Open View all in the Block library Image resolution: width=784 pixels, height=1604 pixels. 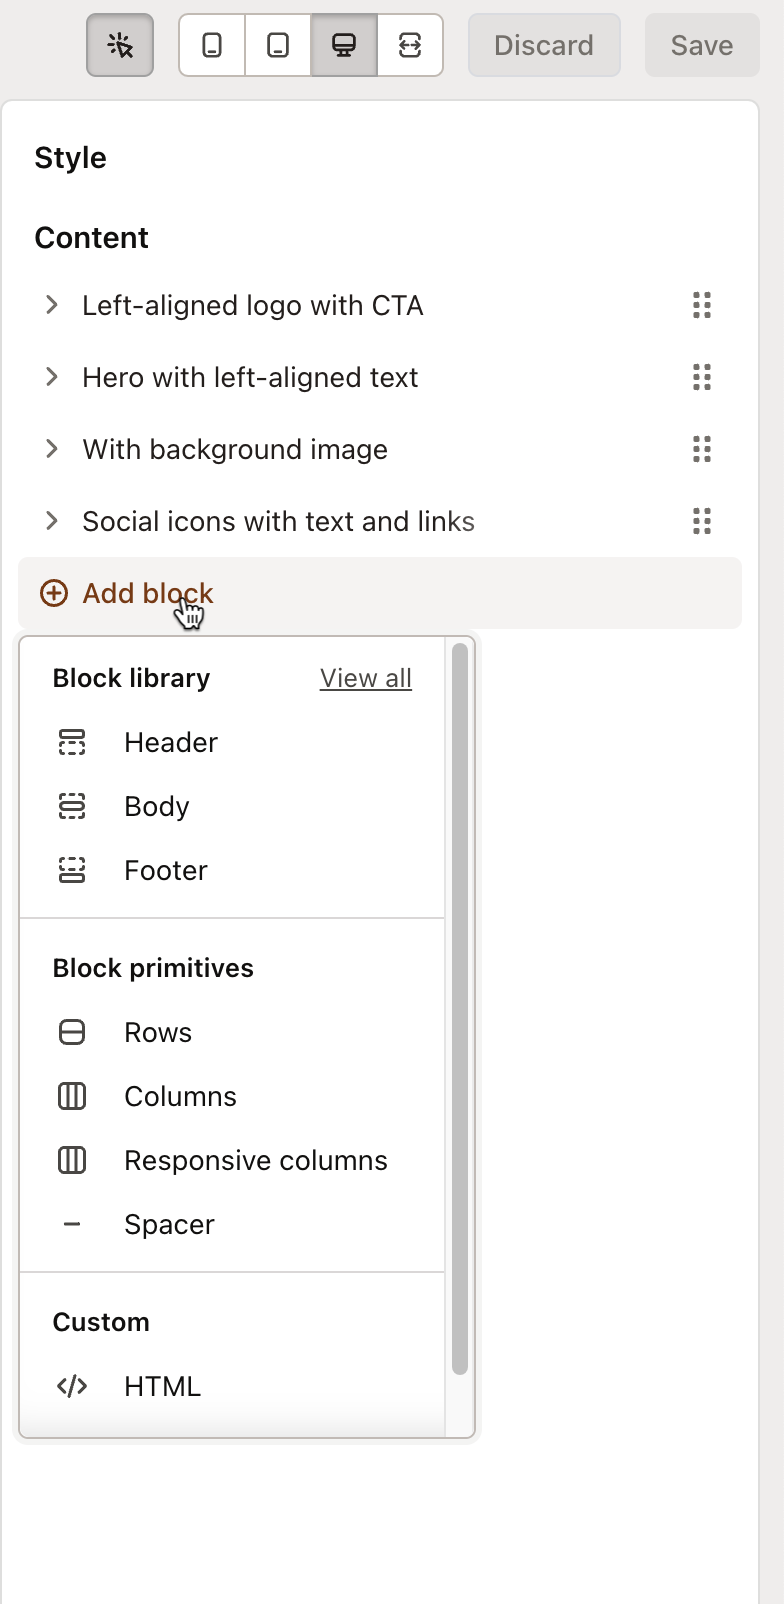(x=365, y=678)
